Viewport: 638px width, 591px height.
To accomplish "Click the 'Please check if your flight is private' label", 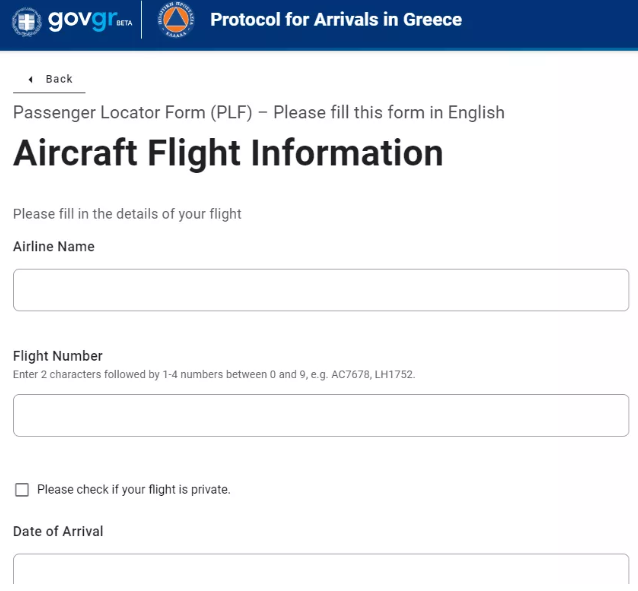I will (x=134, y=490).
